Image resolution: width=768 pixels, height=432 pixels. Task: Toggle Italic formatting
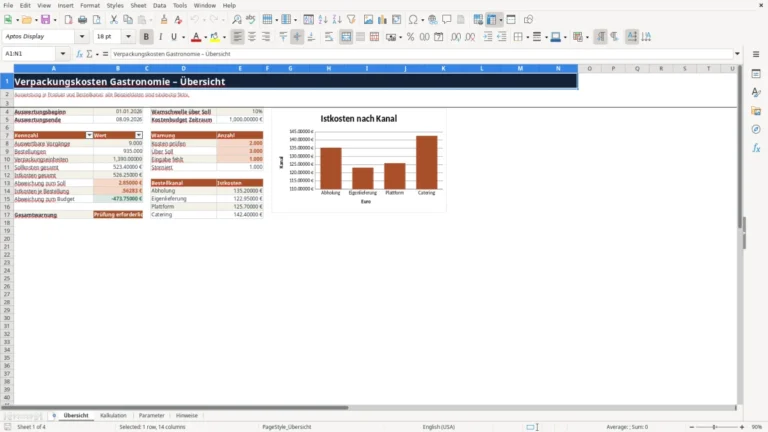click(x=160, y=37)
